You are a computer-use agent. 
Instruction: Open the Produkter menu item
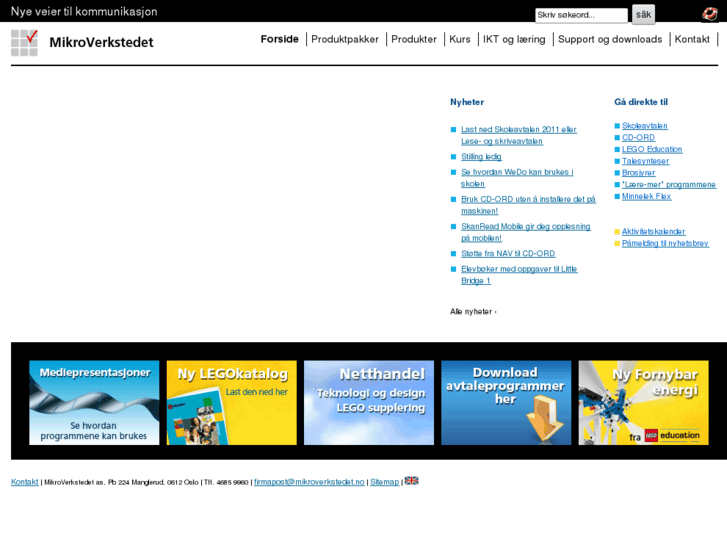pyautogui.click(x=414, y=39)
